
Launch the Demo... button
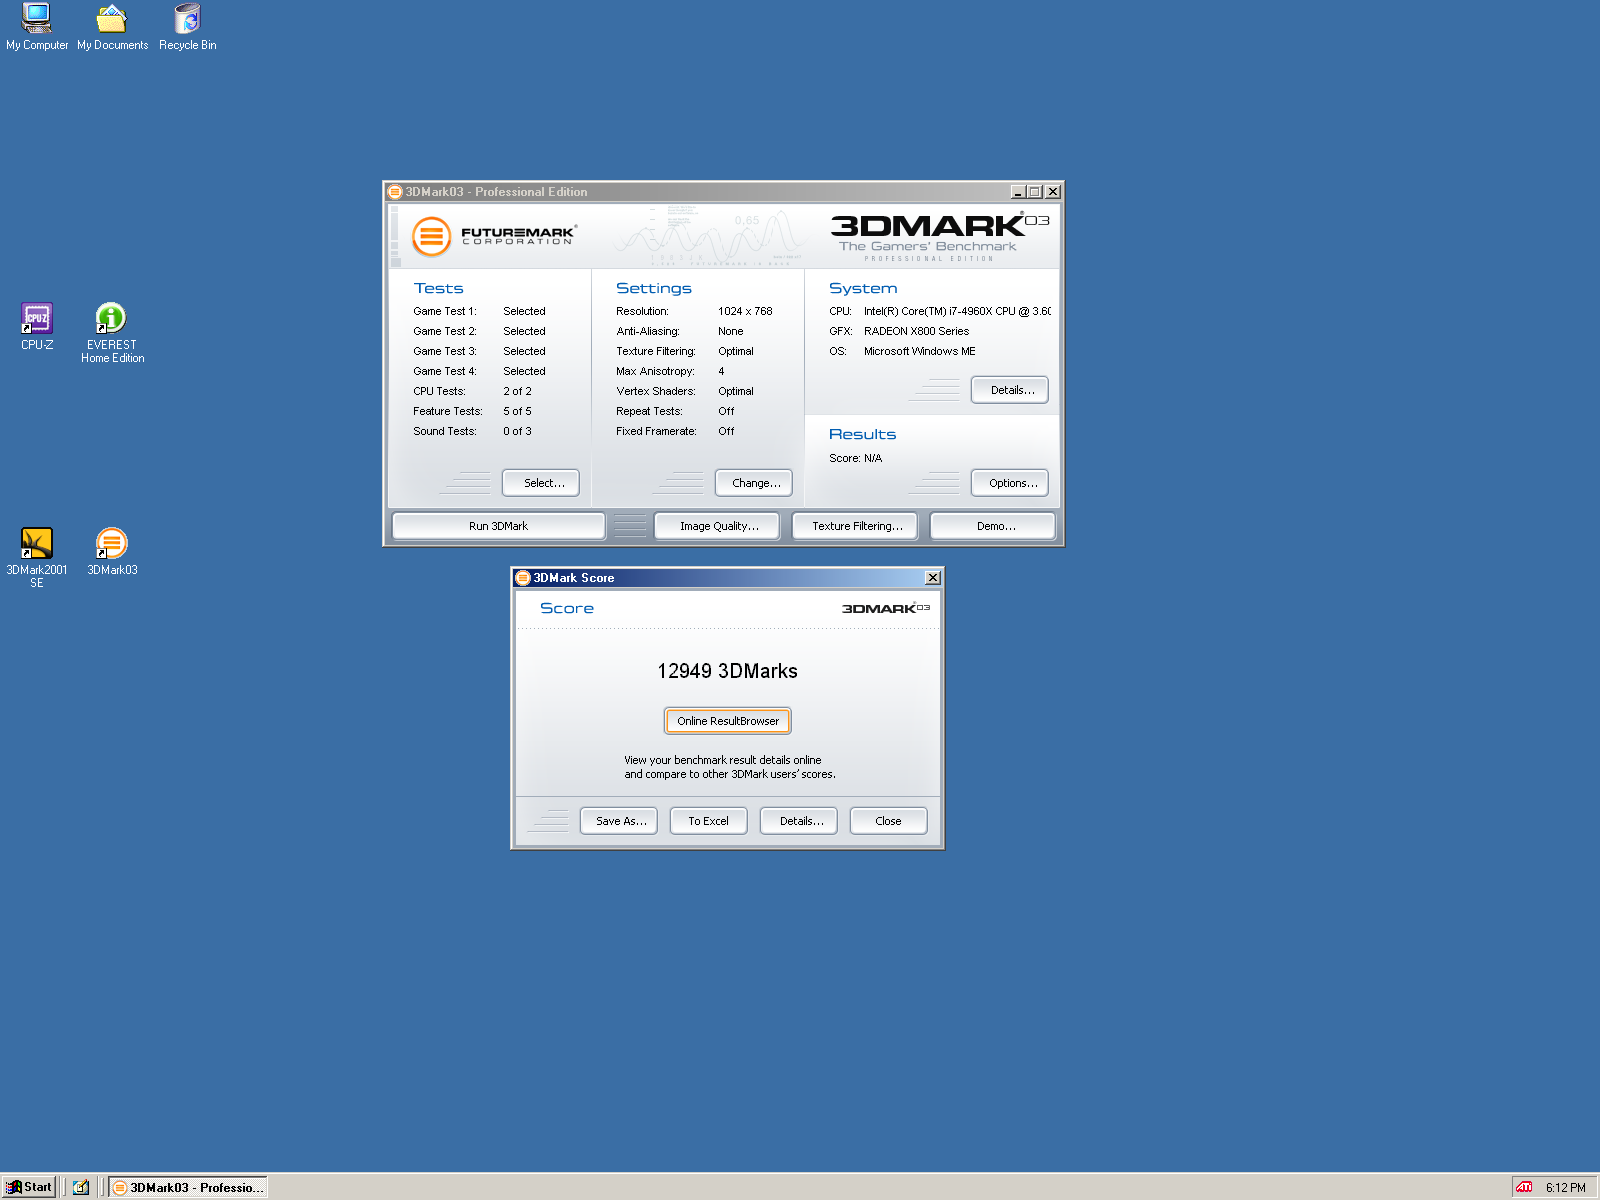(993, 526)
